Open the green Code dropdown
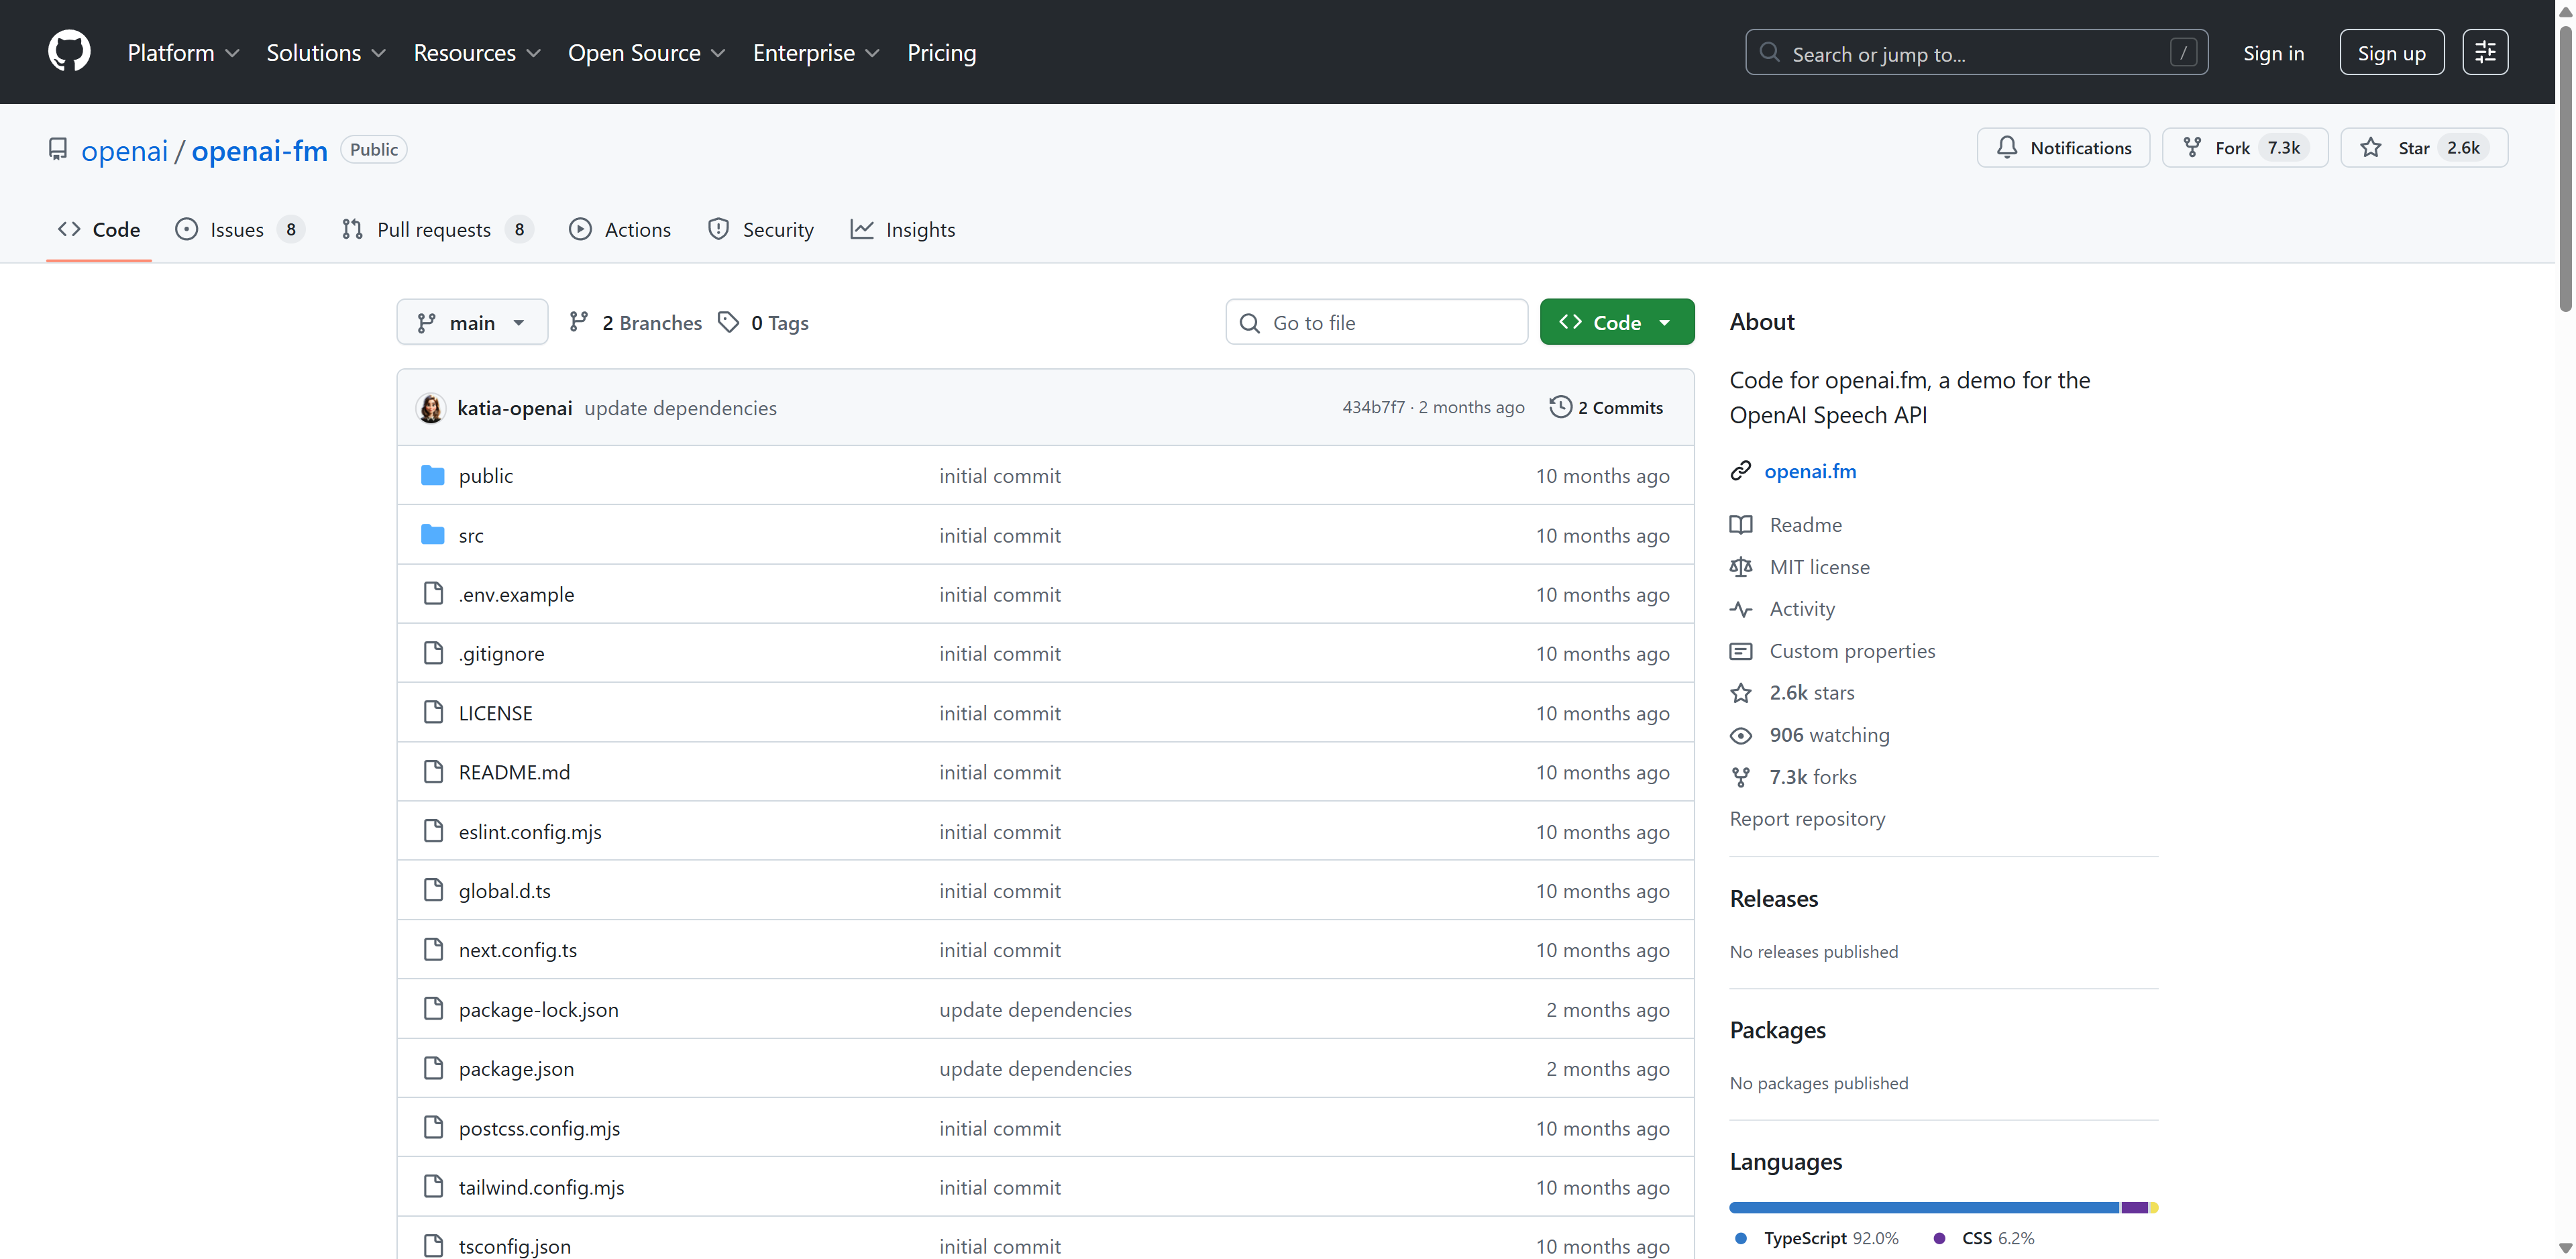This screenshot has height=1259, width=2576. point(1616,322)
